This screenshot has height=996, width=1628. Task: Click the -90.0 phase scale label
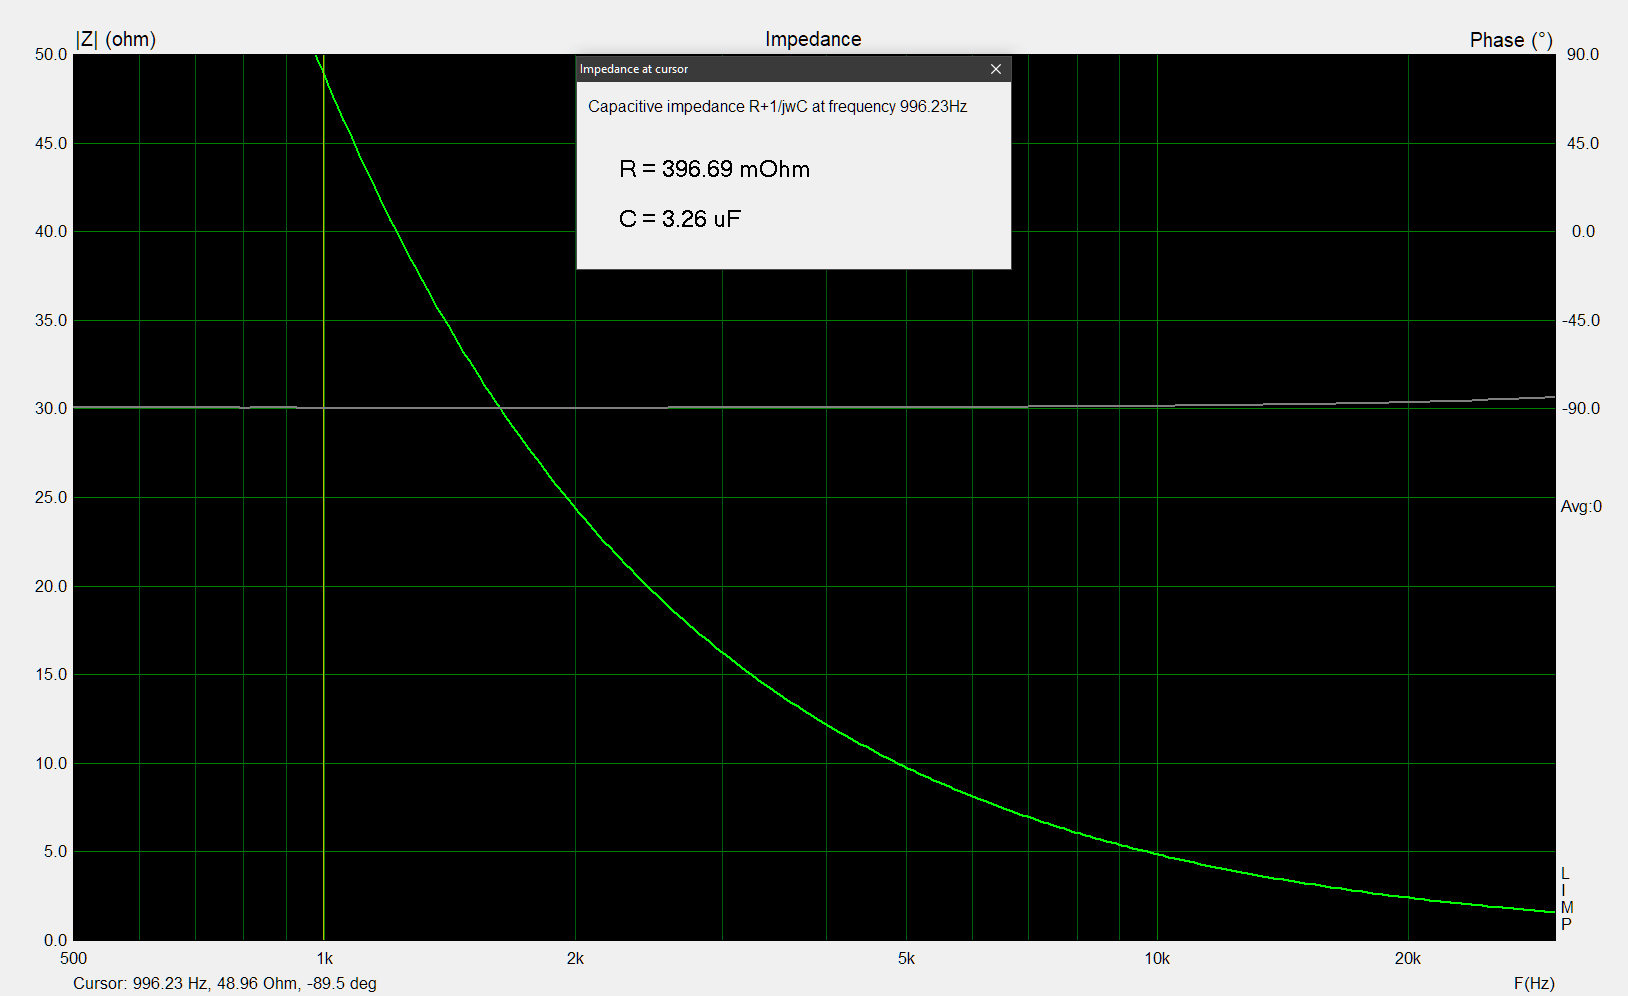point(1580,408)
